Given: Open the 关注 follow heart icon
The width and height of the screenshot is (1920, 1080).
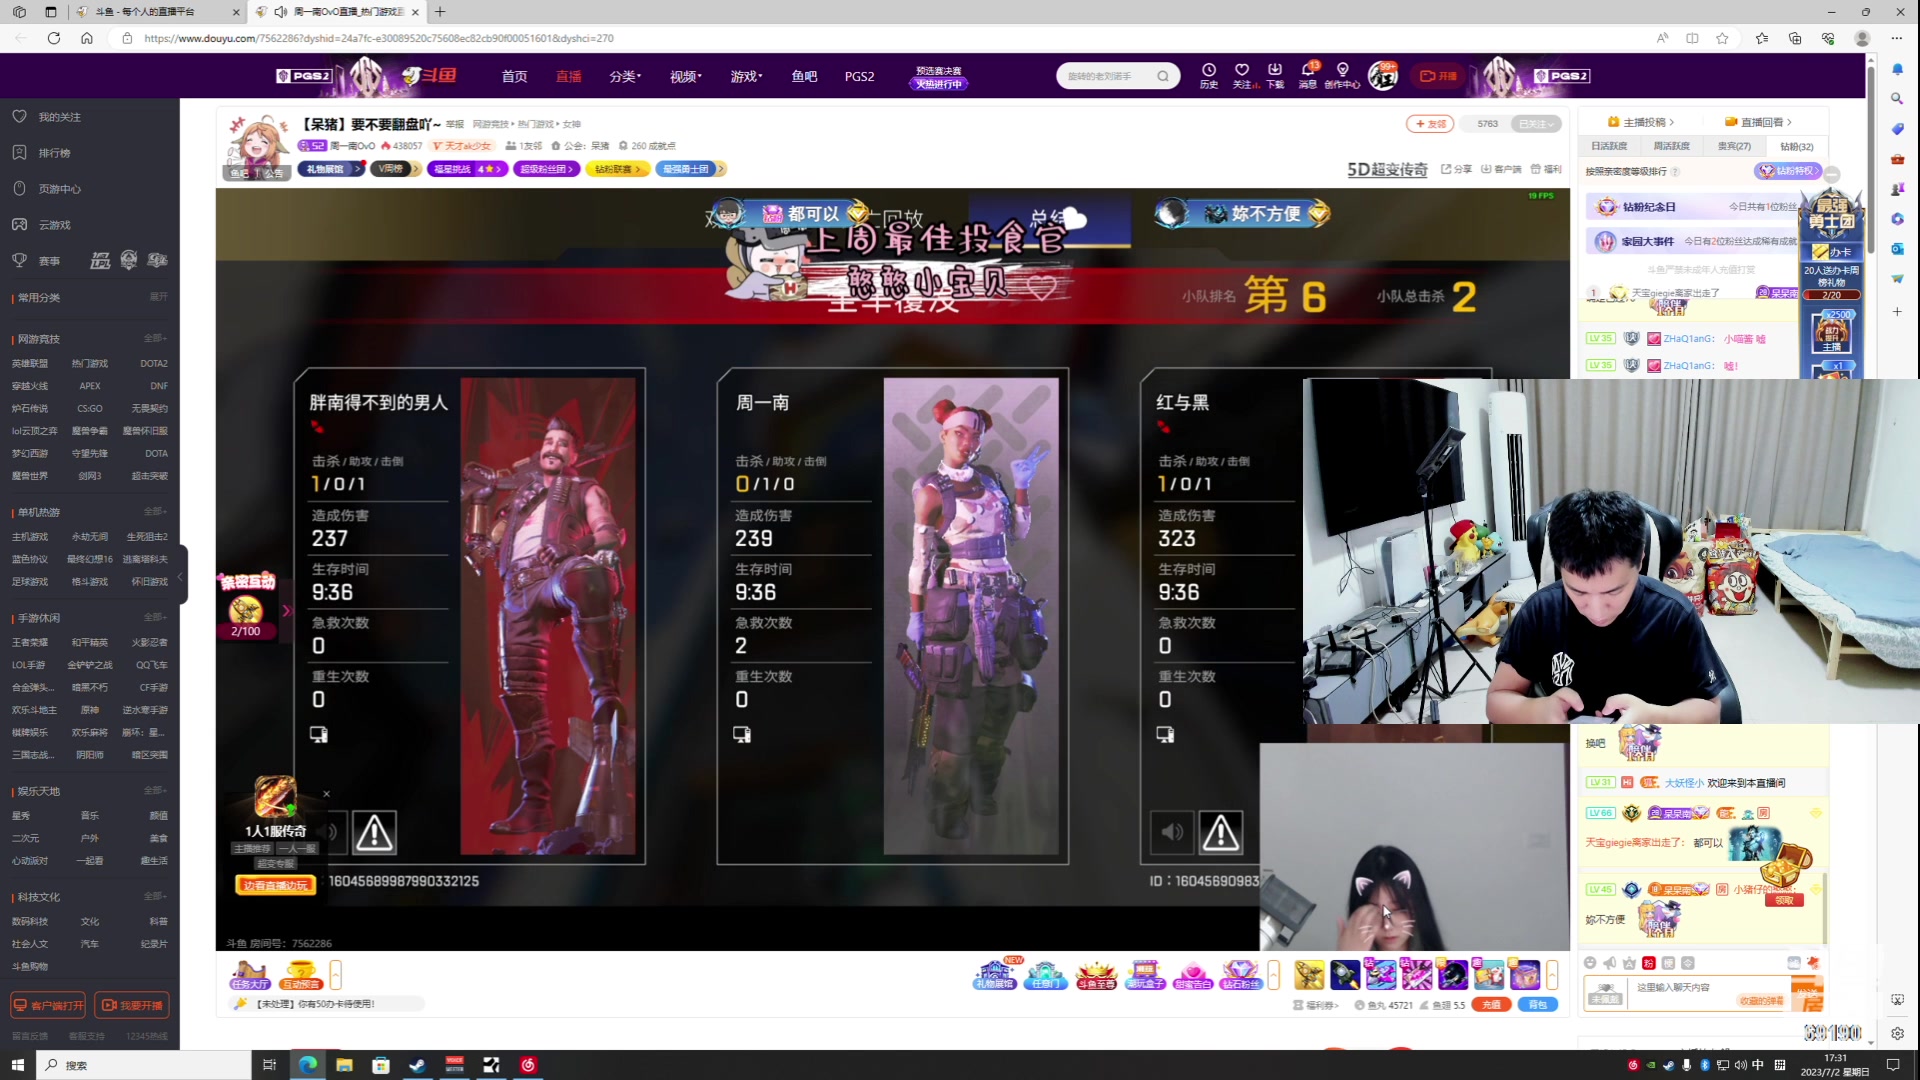Looking at the screenshot, I should [x=1242, y=75].
